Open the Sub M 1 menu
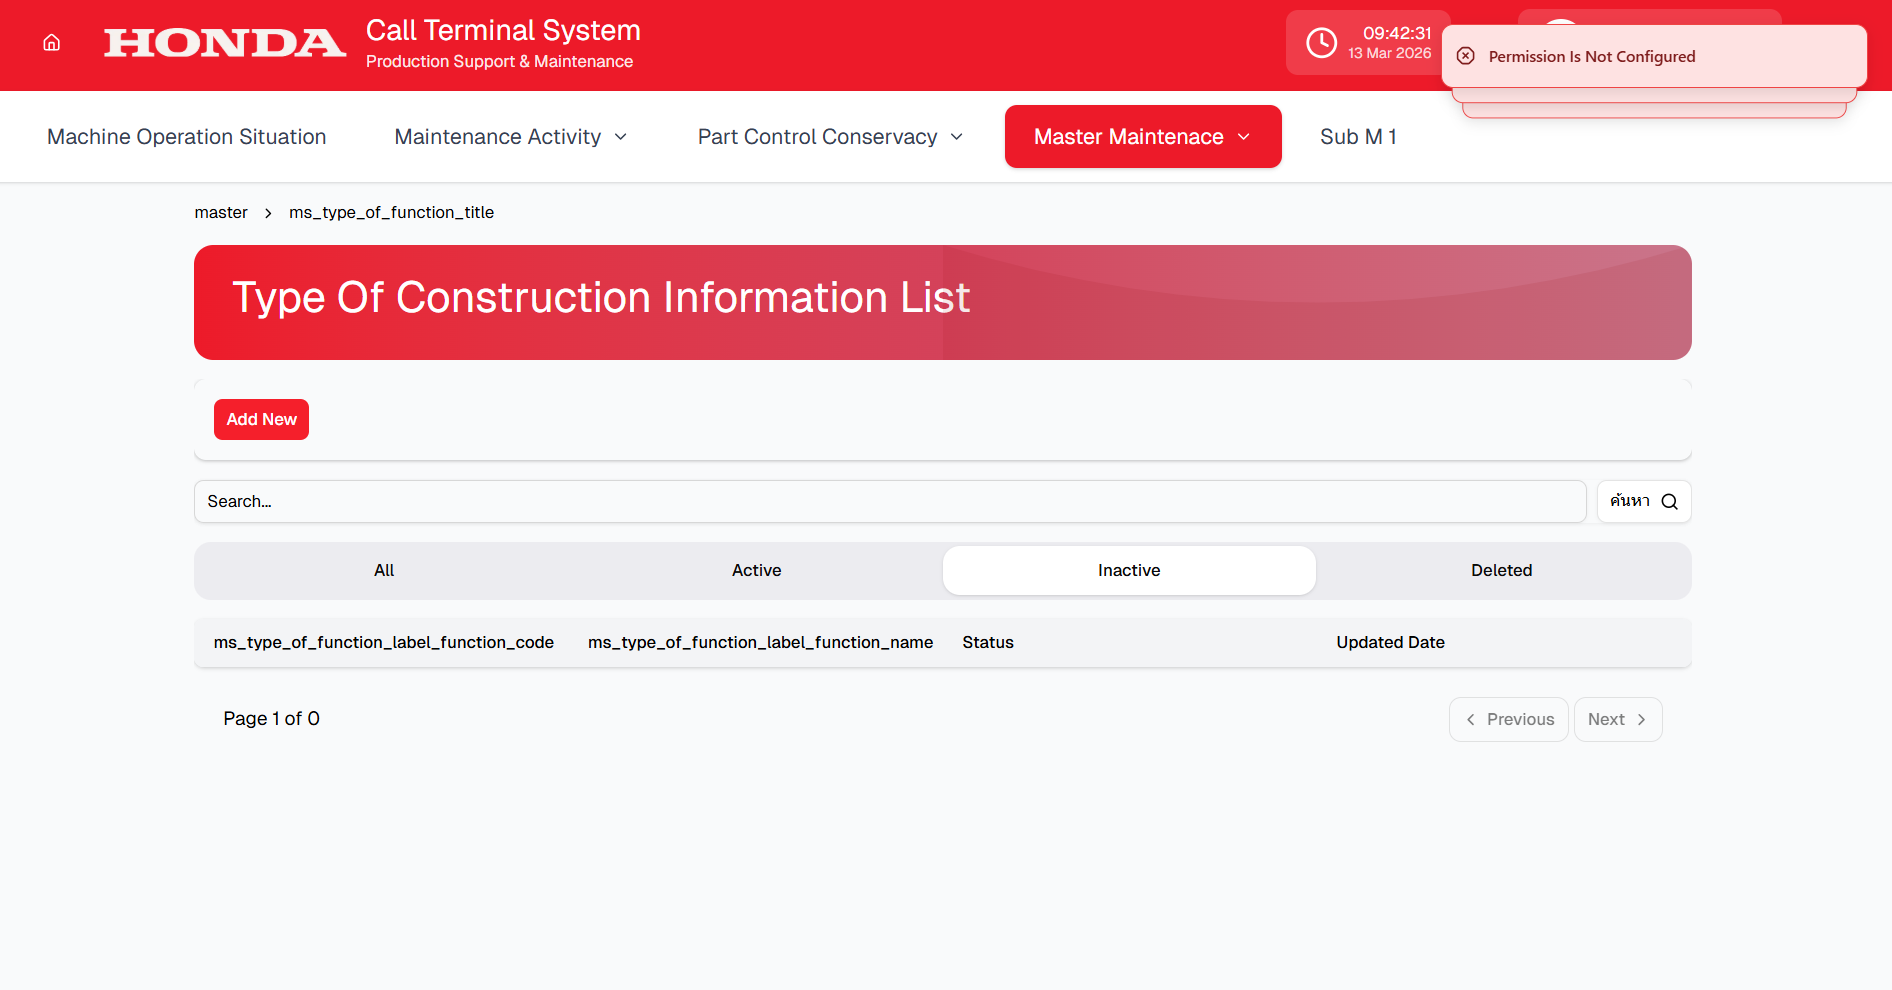Viewport: 1892px width, 990px height. [1357, 137]
